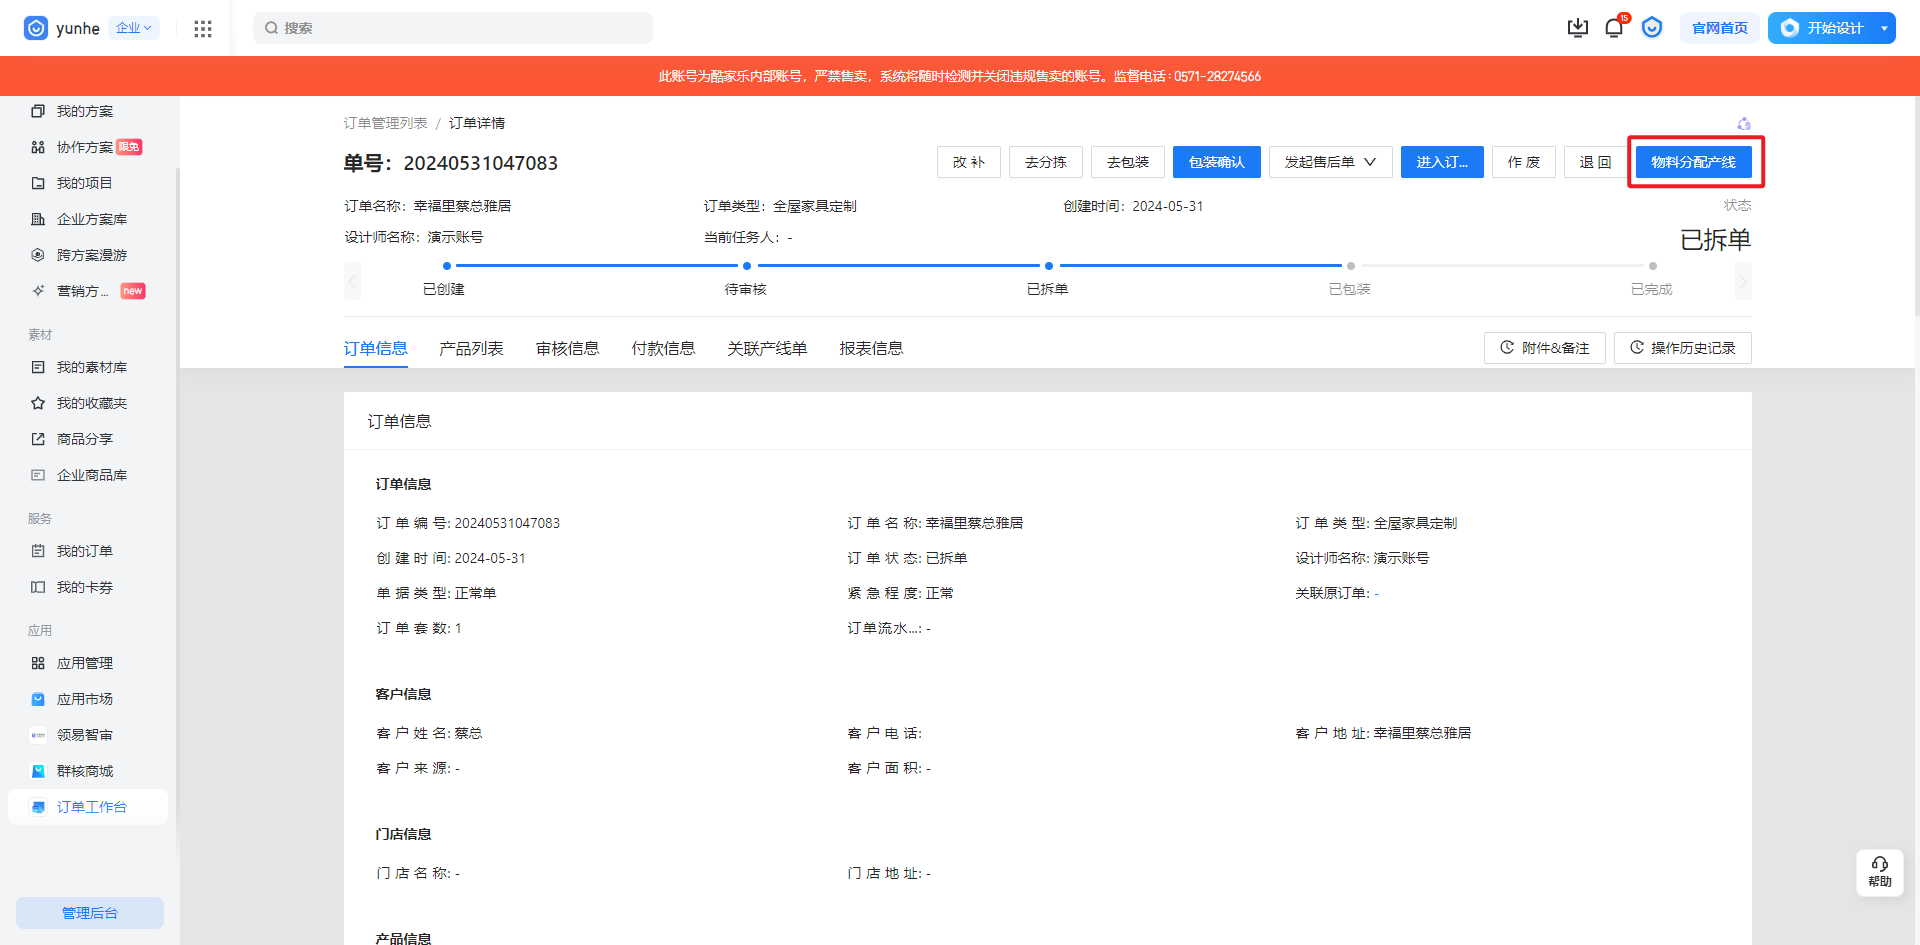Viewport: 1920px width, 945px height.
Task: Click the shield icon beside the bell
Action: pos(1651,28)
